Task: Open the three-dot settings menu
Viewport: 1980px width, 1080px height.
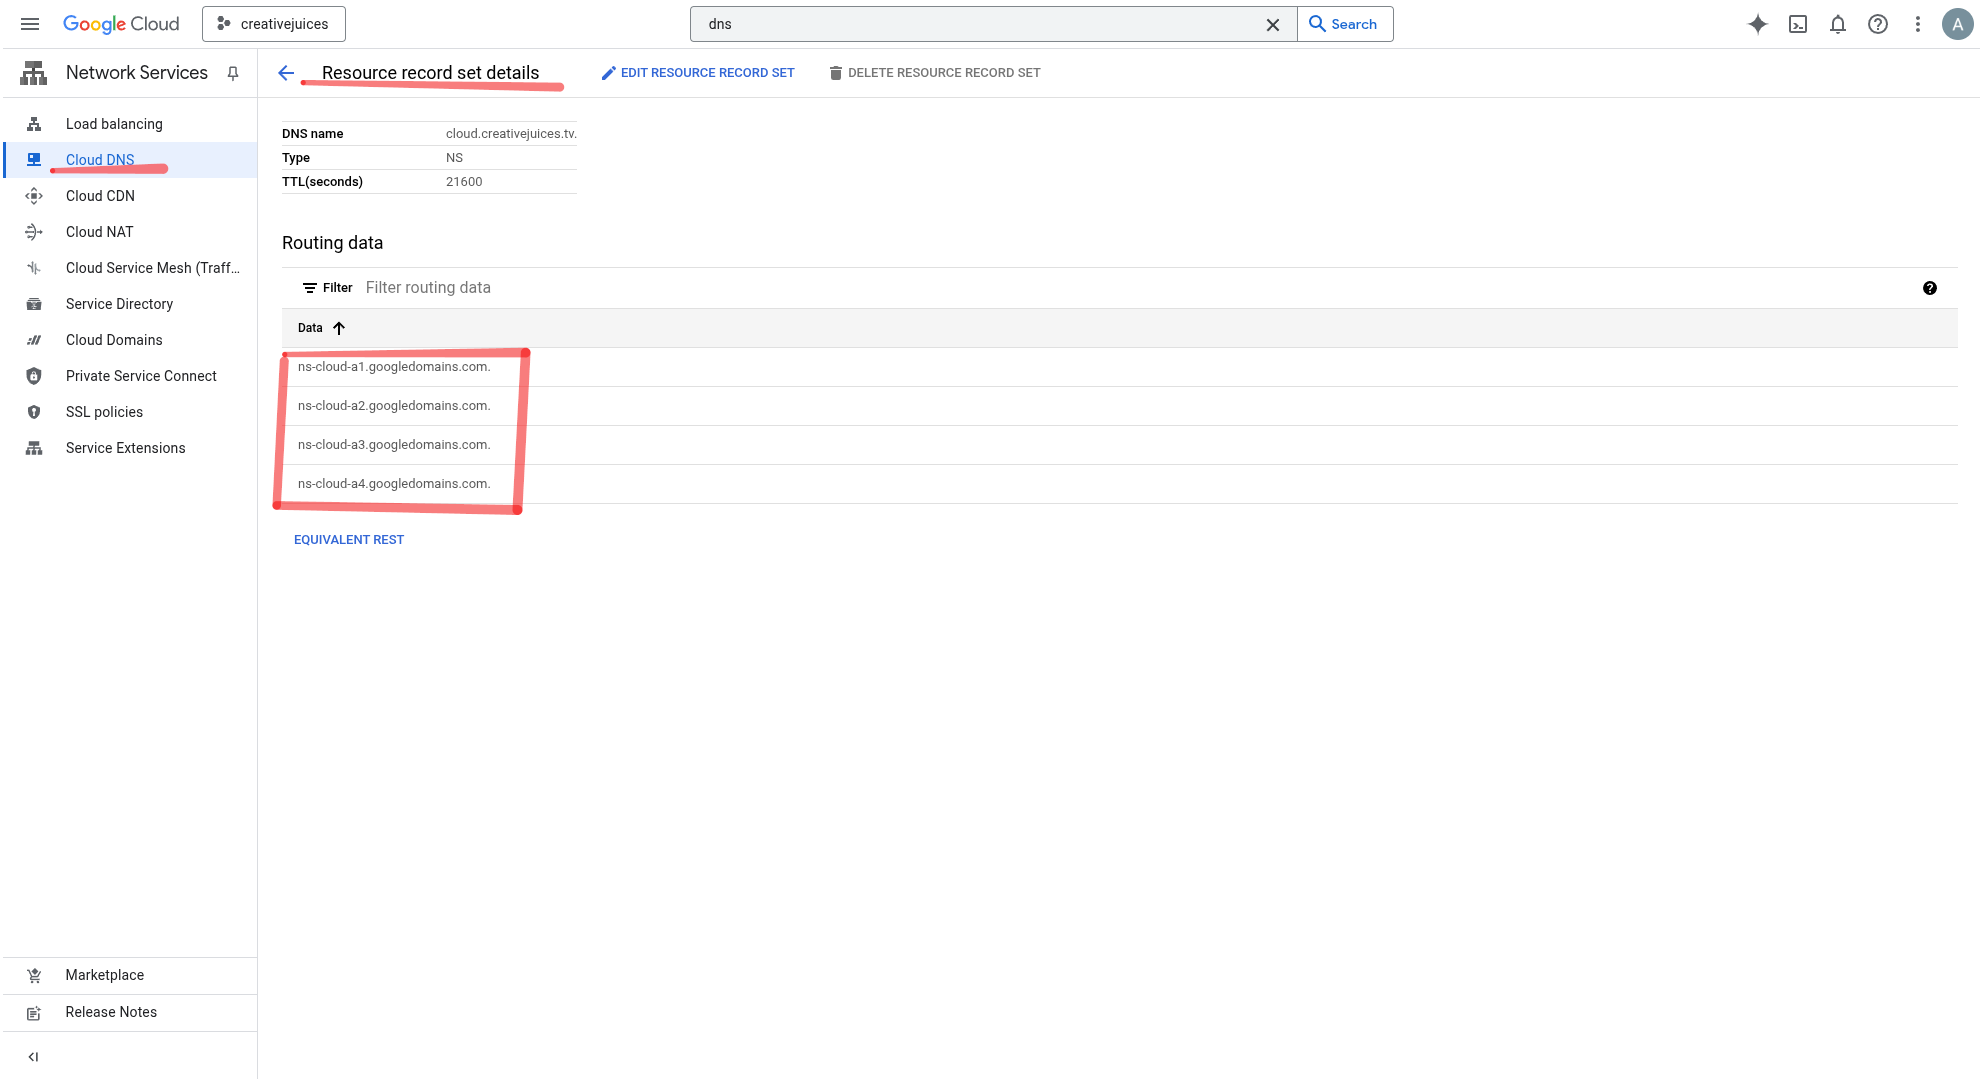Action: tap(1917, 24)
